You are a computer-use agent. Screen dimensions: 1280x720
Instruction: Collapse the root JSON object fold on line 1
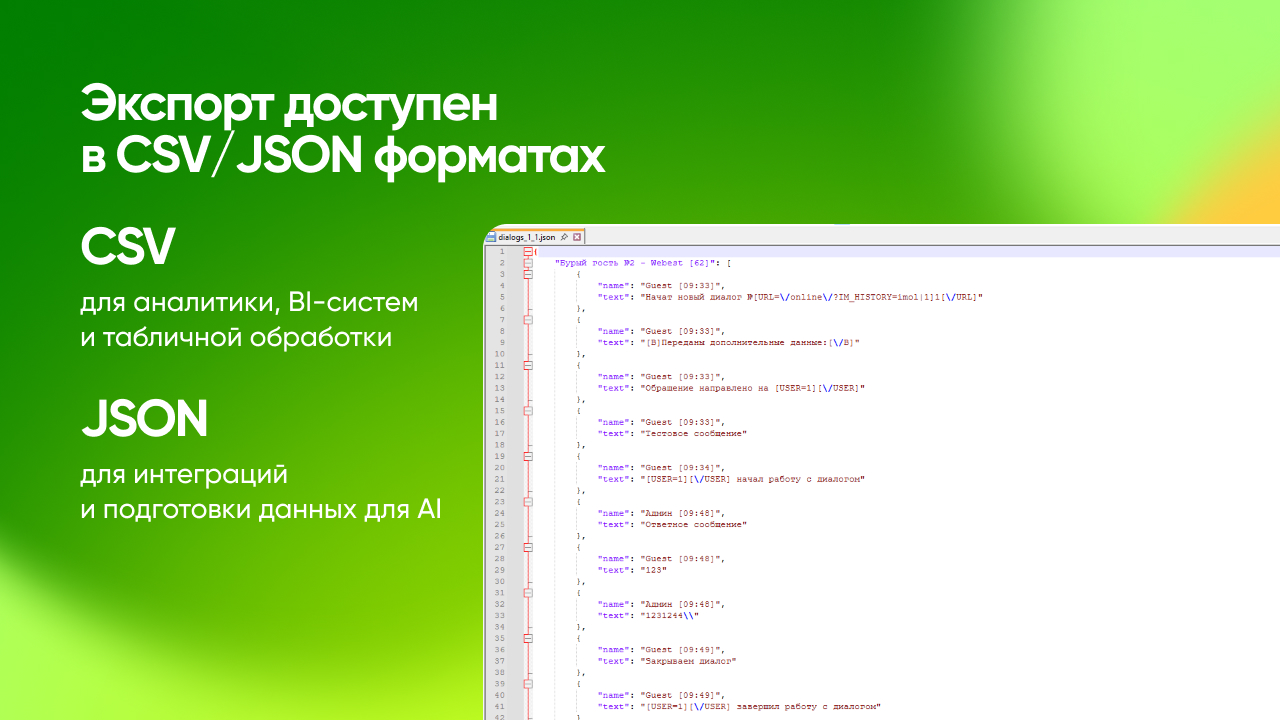coord(528,252)
